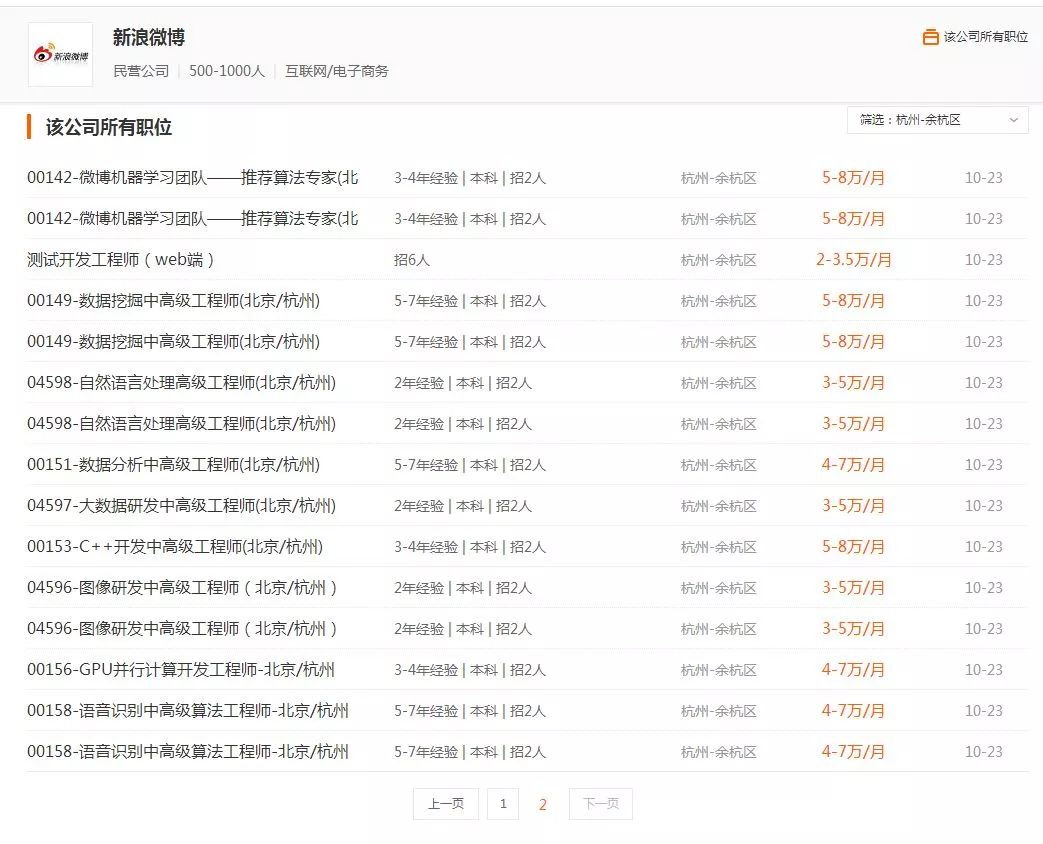Select page 2 in the pagination
Screen dimensions: 1043x844
pos(543,805)
